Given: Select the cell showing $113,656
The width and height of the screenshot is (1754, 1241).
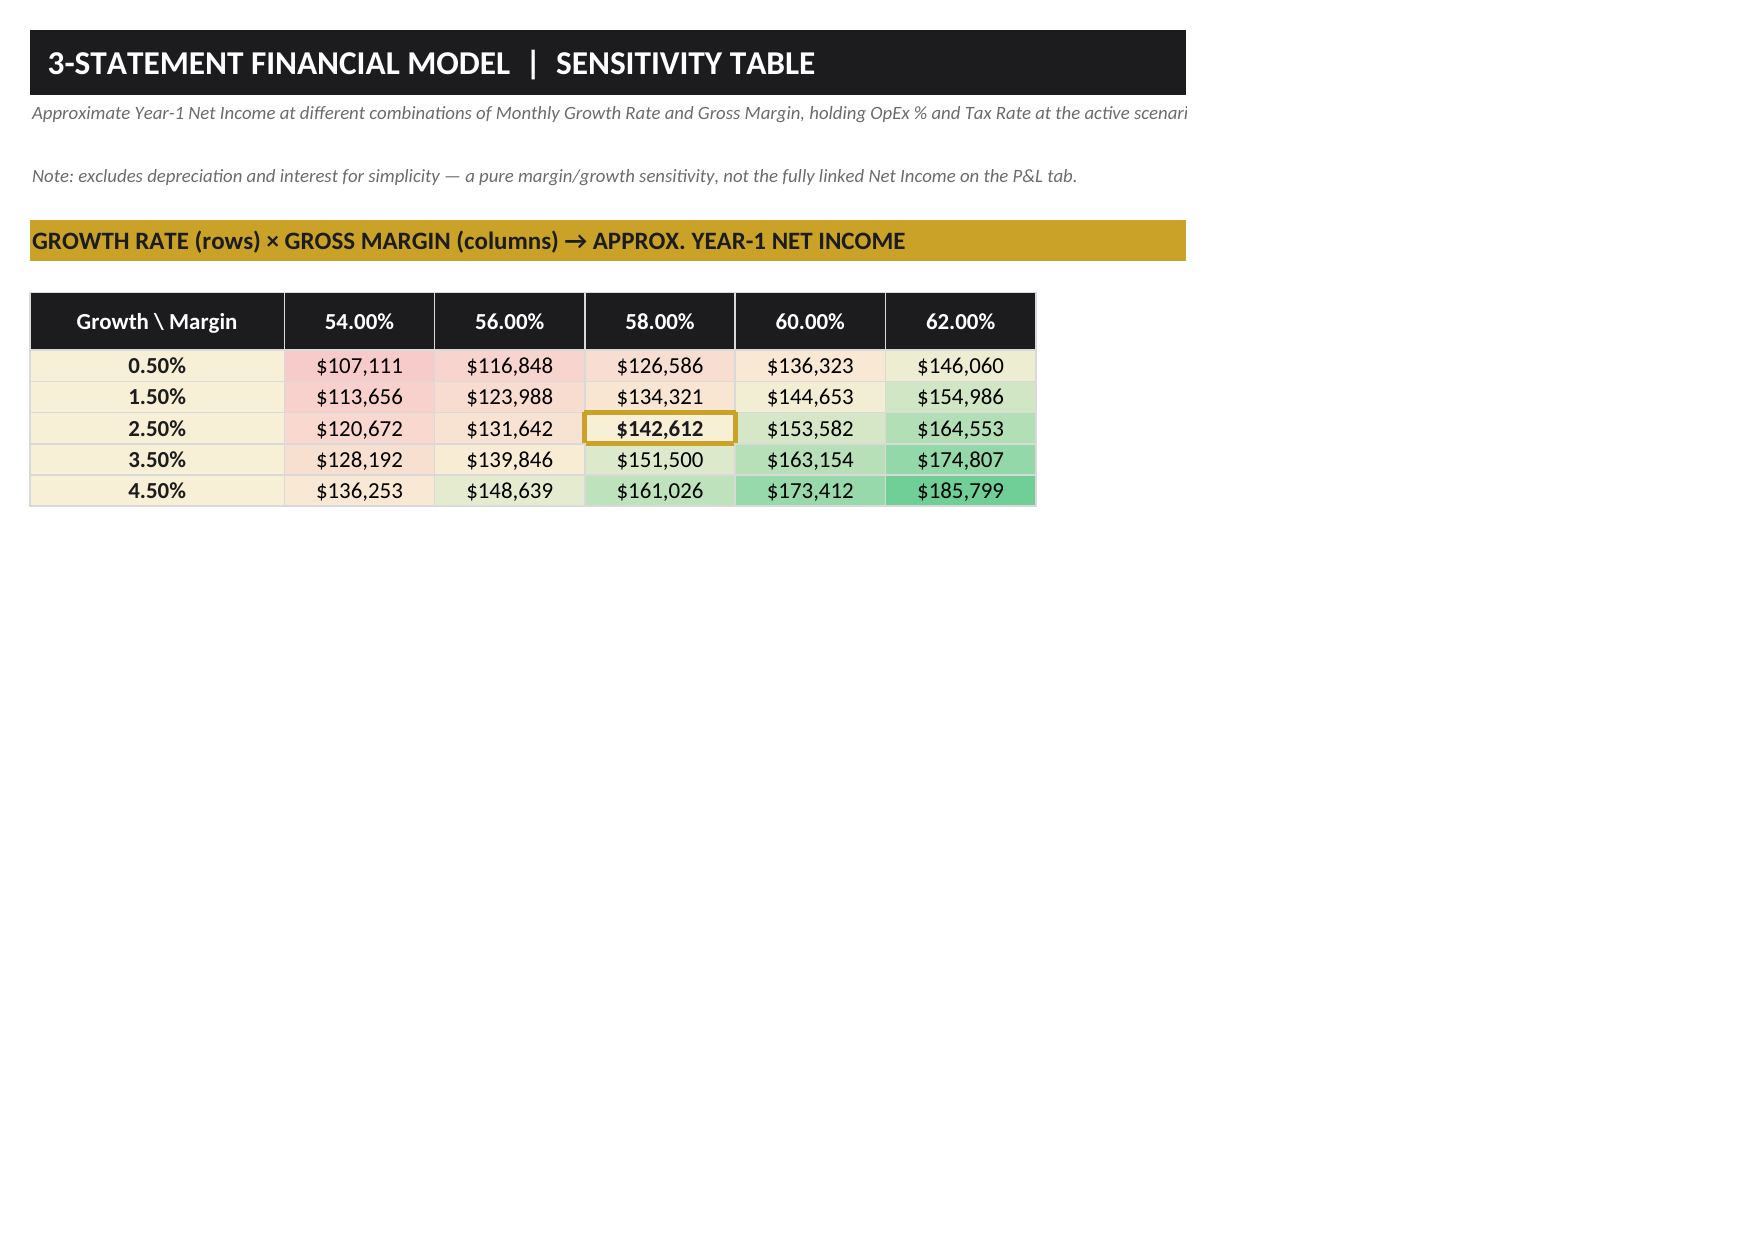Looking at the screenshot, I should [x=359, y=397].
